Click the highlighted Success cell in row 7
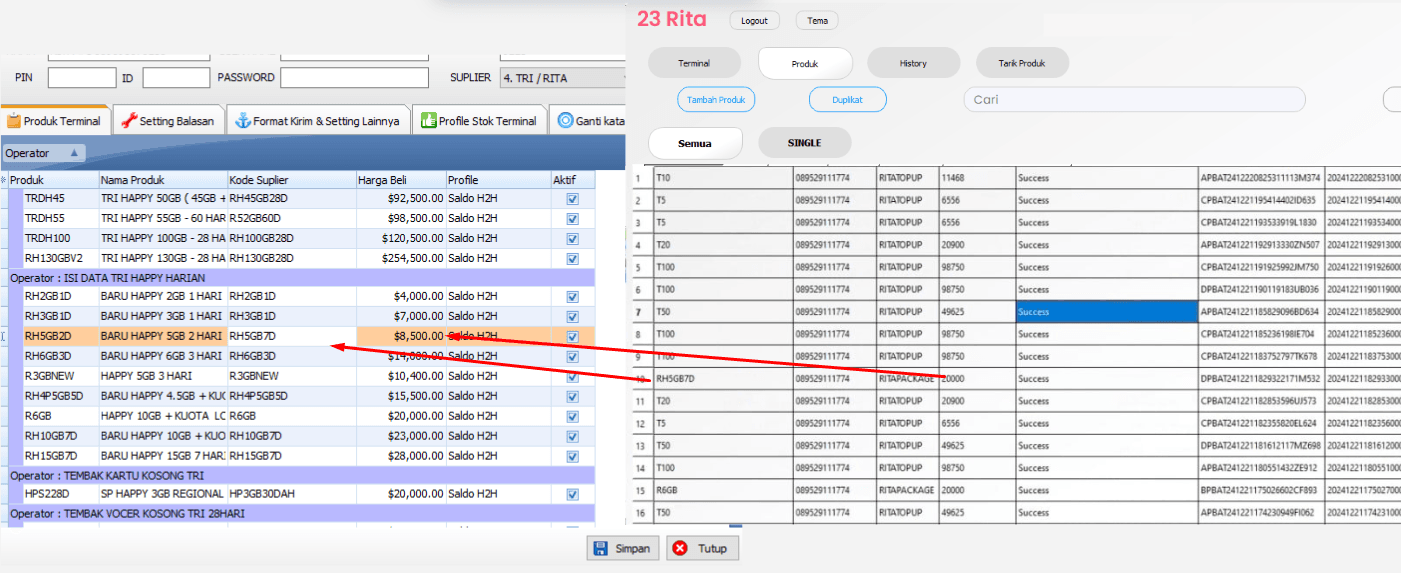This screenshot has width=1401, height=573. pos(1107,312)
